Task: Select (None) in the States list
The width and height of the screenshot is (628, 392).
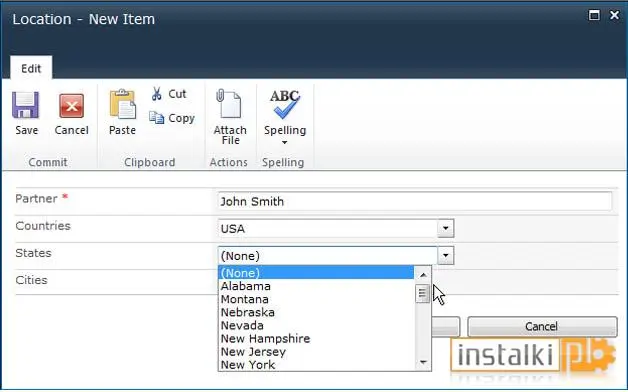Action: (x=316, y=273)
